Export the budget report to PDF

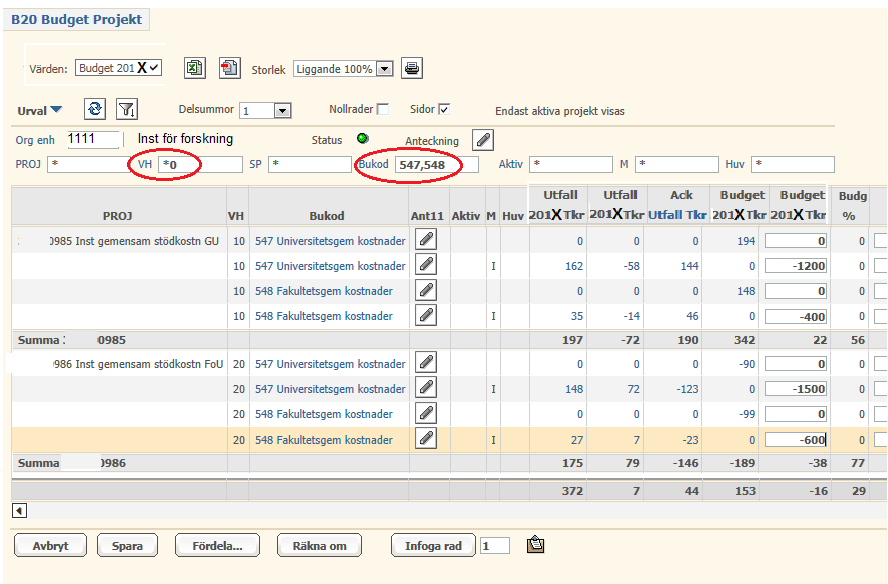(x=229, y=68)
